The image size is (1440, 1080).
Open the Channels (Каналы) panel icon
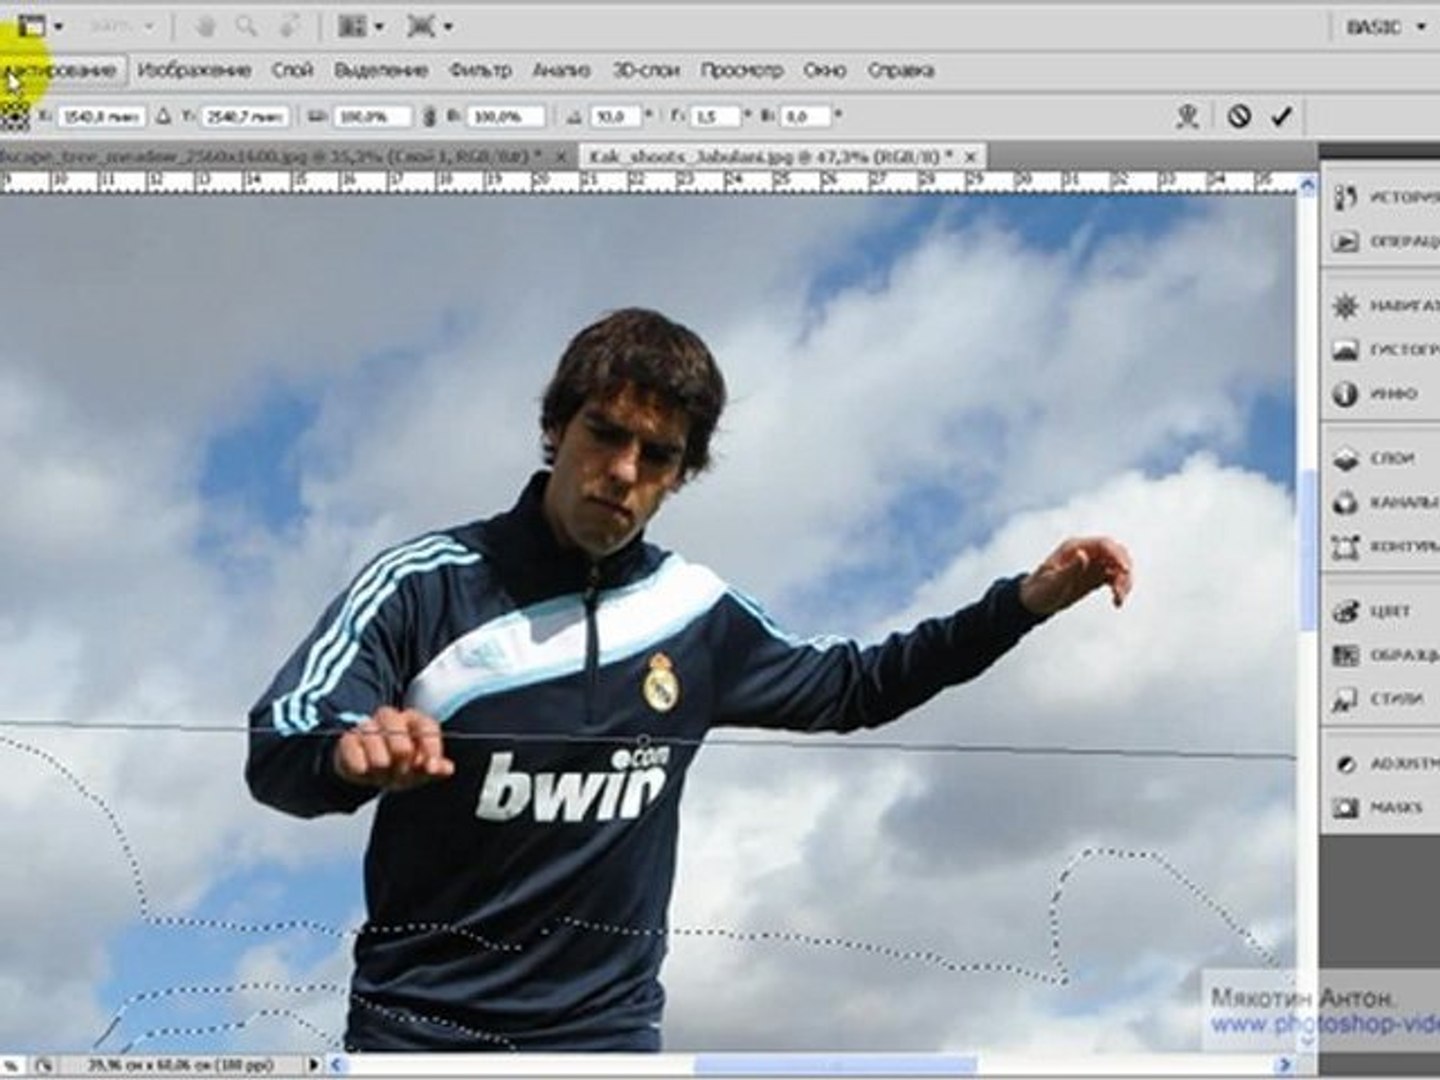[x=1345, y=502]
